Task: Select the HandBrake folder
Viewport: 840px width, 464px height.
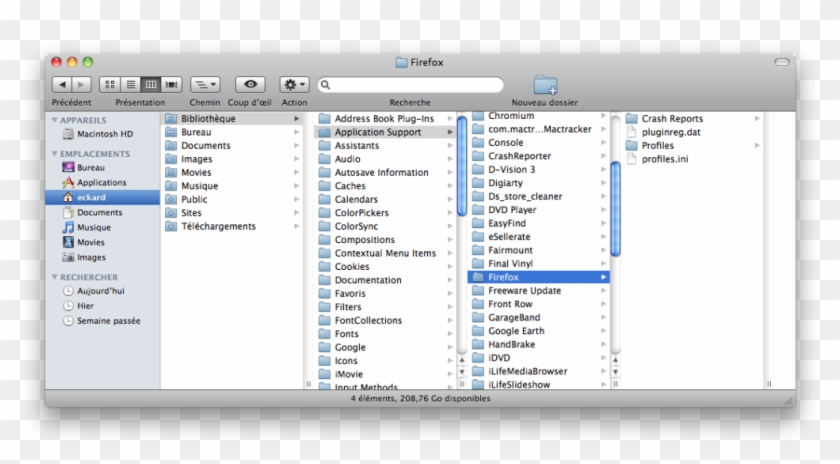Action: [x=538, y=344]
